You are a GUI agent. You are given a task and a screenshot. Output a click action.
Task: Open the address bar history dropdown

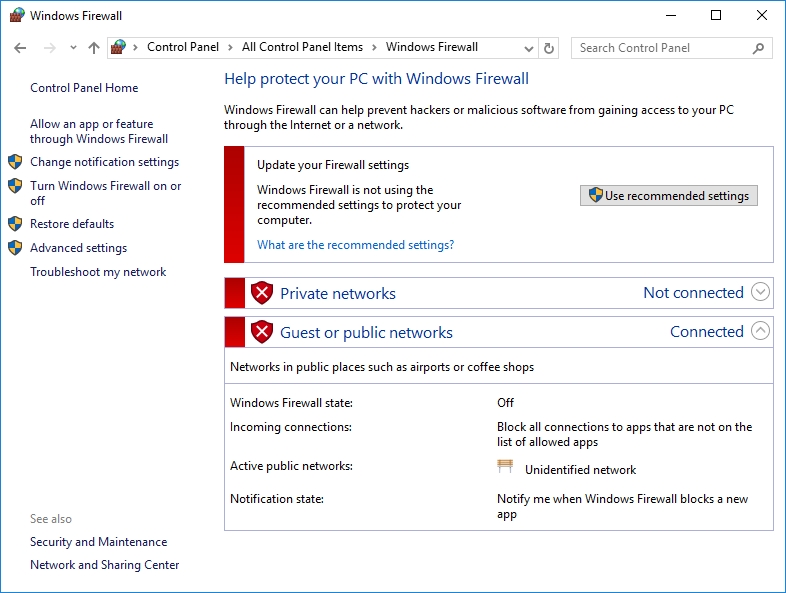(x=528, y=49)
